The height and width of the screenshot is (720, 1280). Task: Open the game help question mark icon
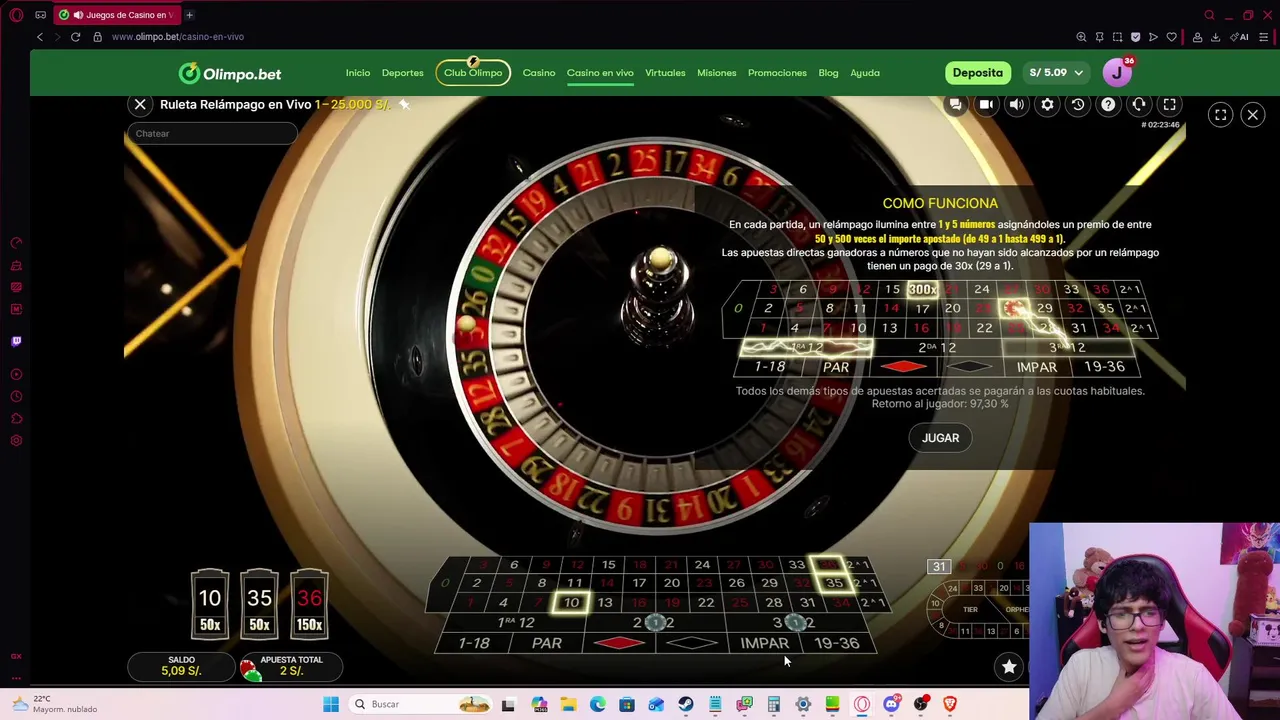click(1108, 104)
